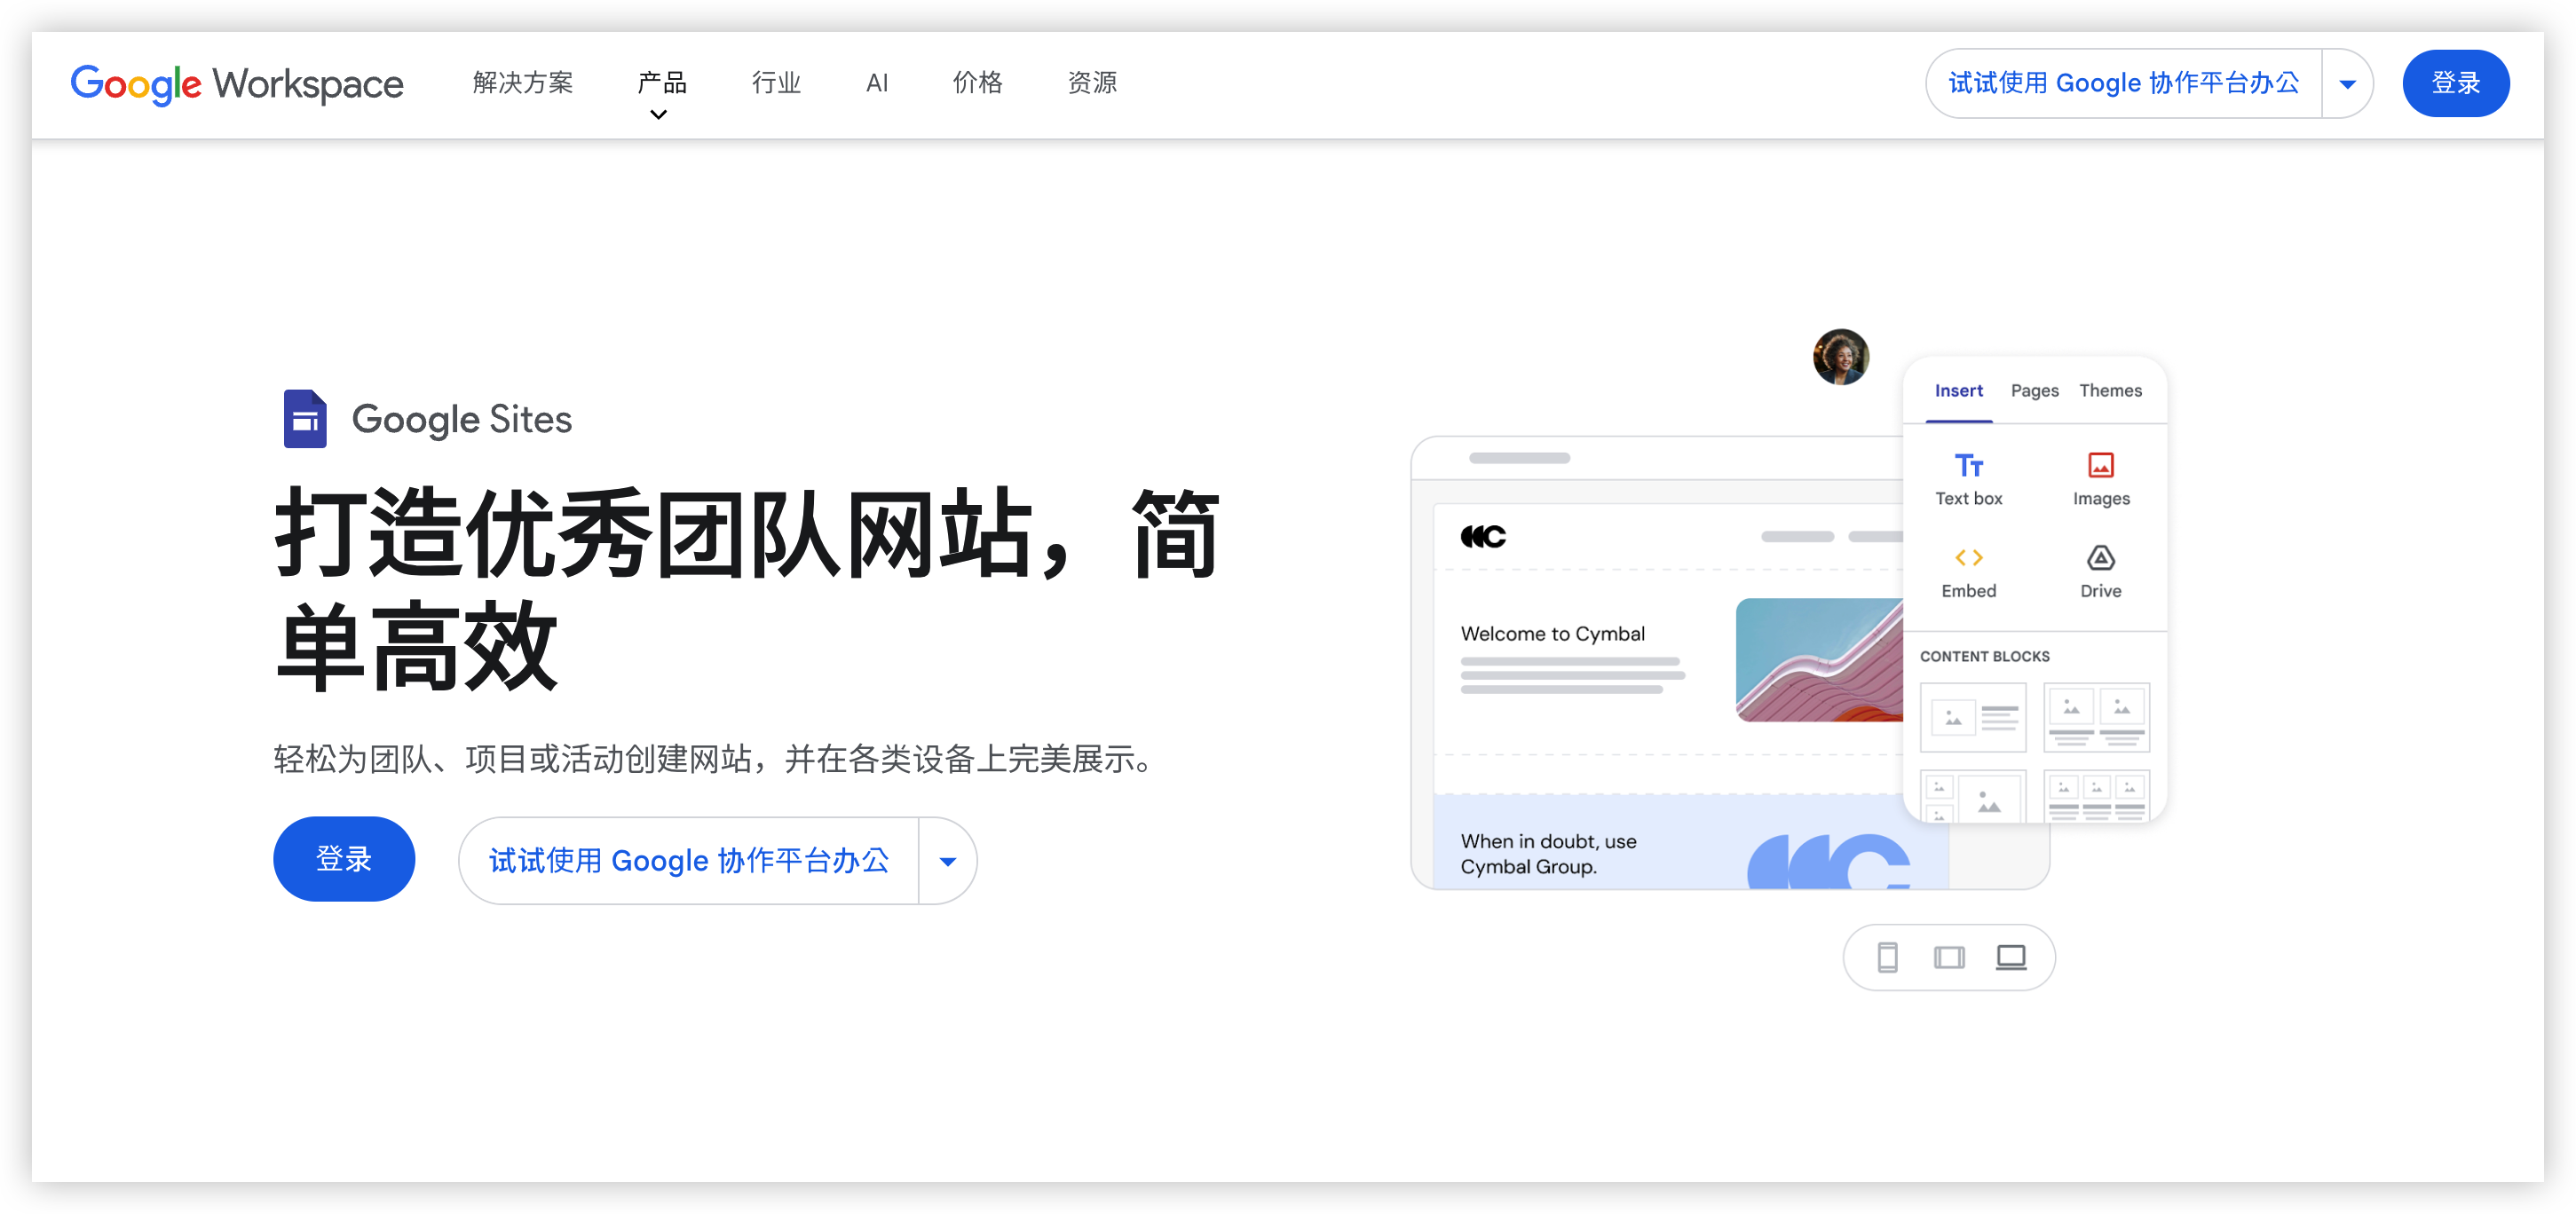Select the Images insert icon
This screenshot has width=2576, height=1214.
[2100, 465]
